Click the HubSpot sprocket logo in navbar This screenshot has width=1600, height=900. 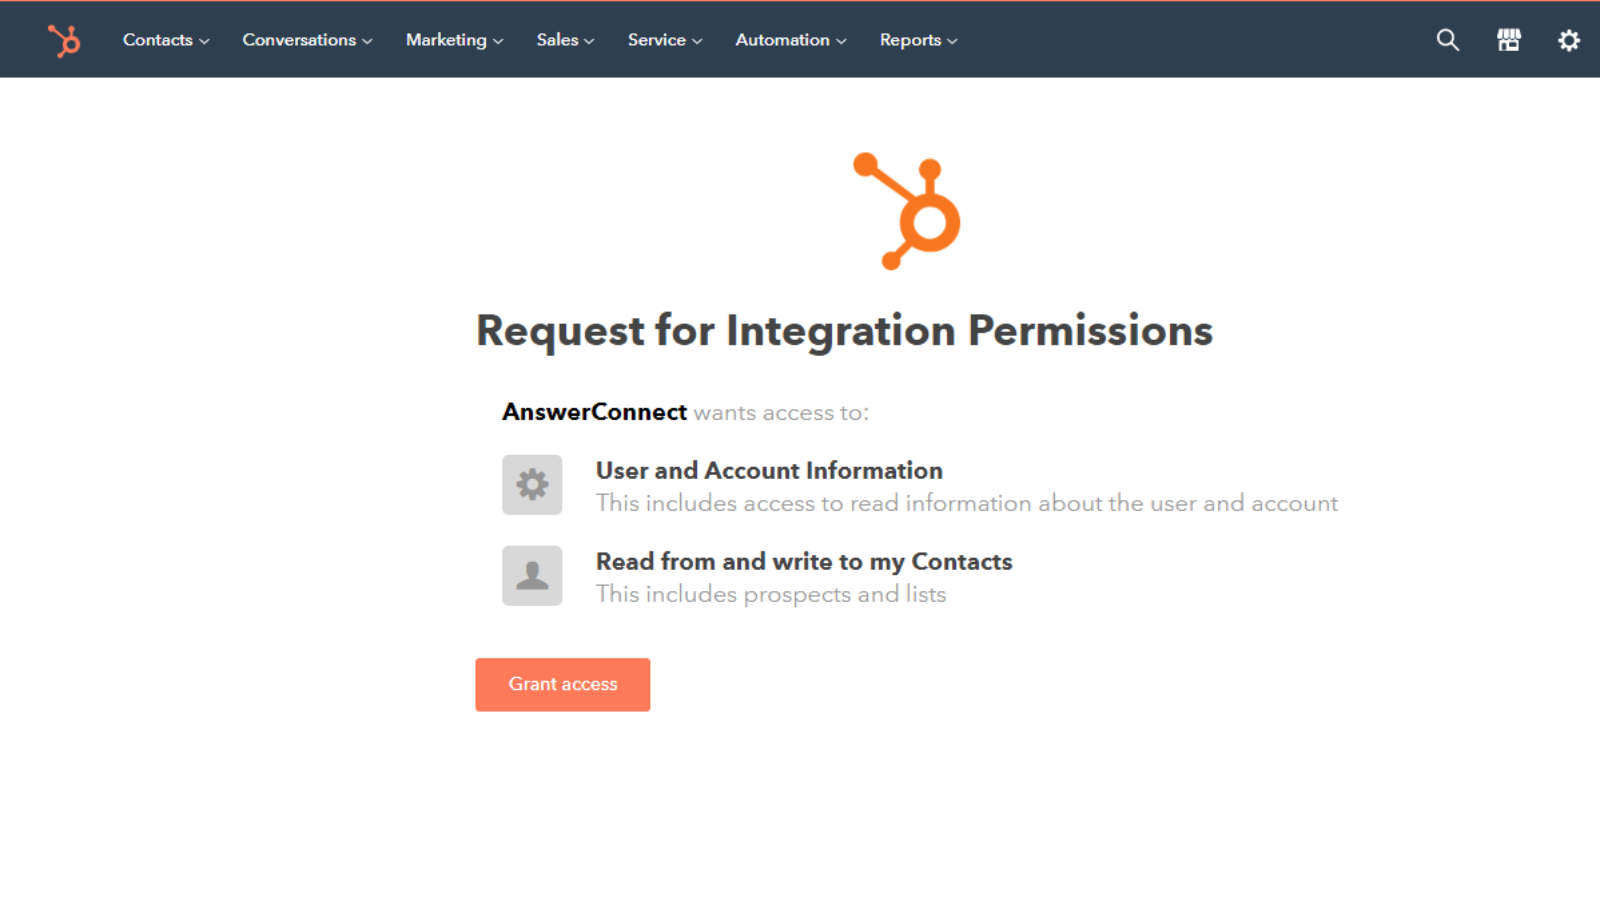(x=64, y=40)
